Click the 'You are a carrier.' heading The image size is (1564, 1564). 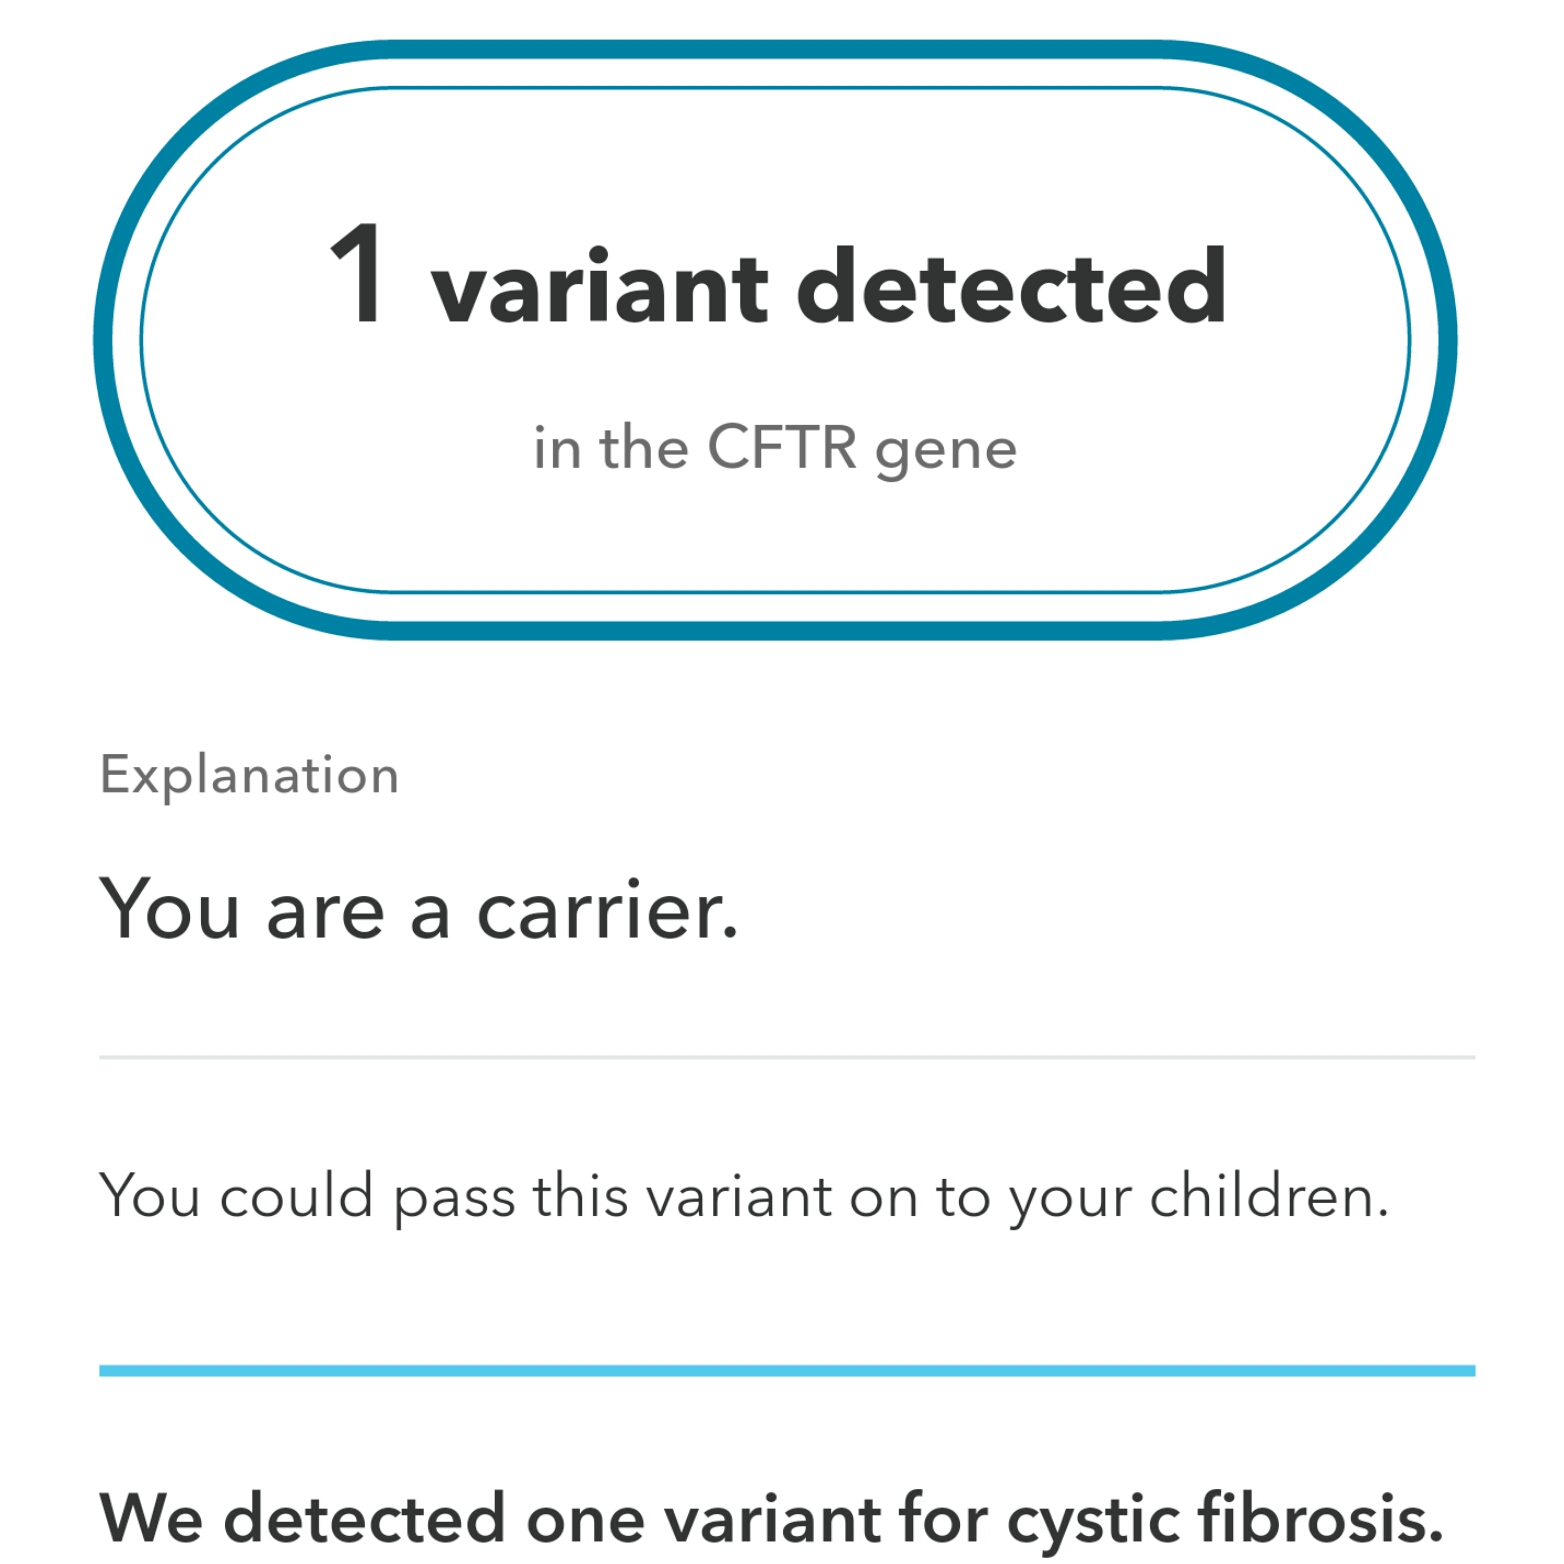[x=418, y=910]
